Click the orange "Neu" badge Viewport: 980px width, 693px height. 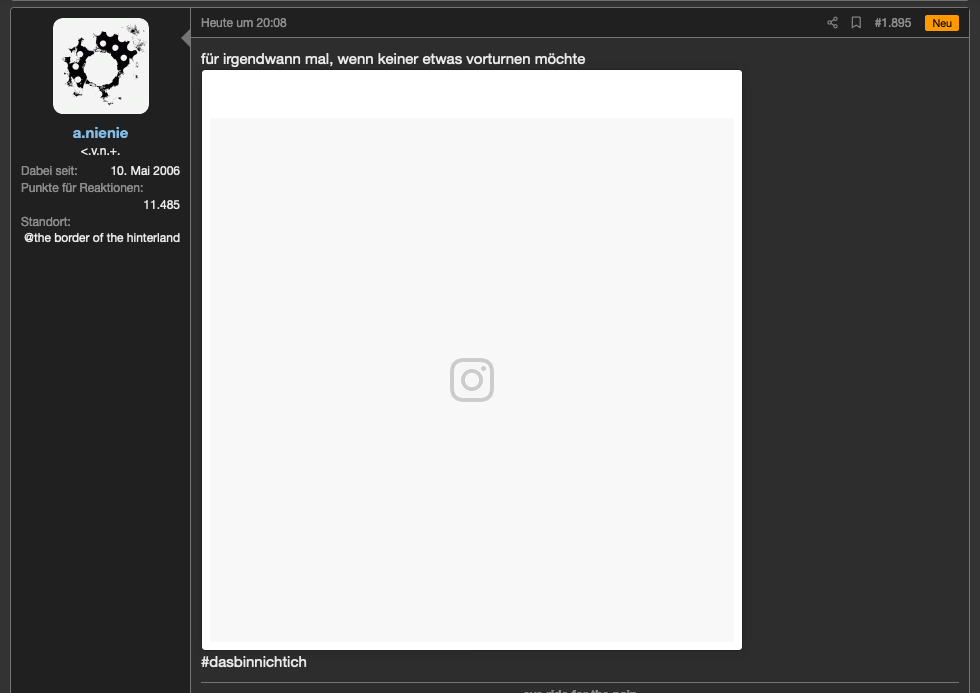tap(941, 23)
